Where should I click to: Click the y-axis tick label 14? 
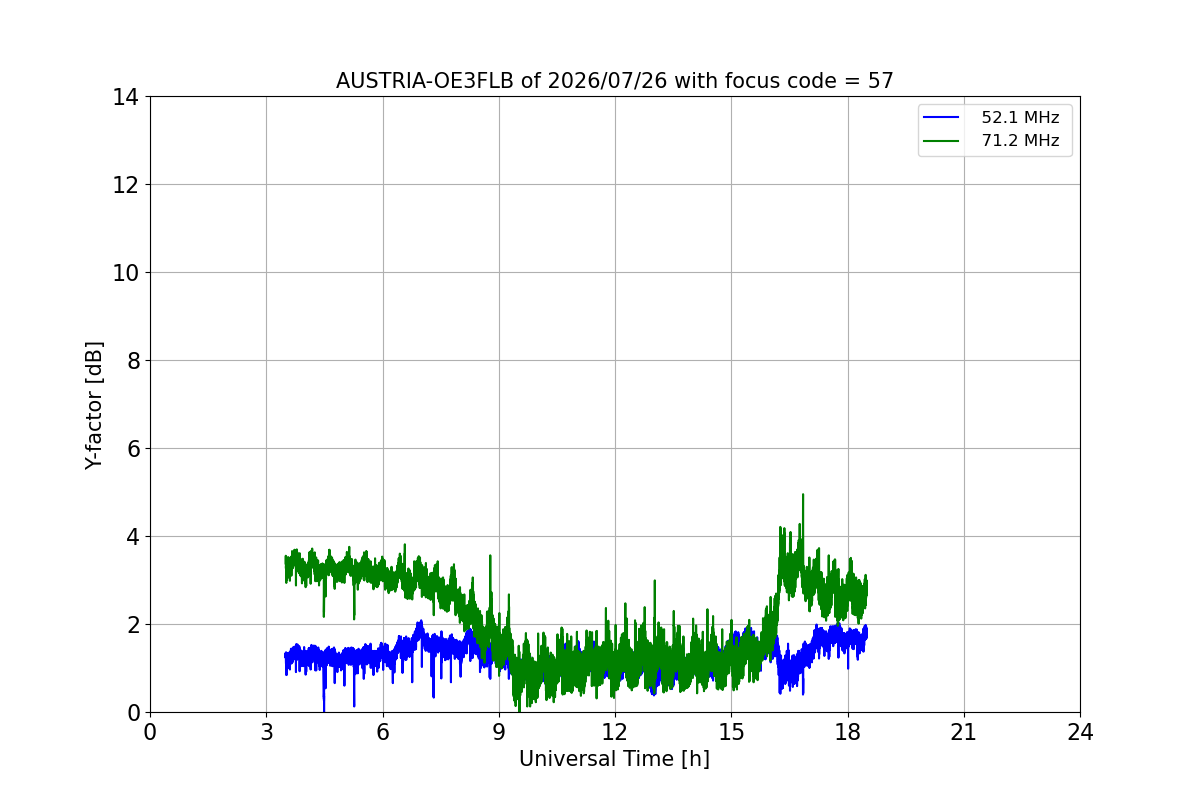click(x=126, y=97)
